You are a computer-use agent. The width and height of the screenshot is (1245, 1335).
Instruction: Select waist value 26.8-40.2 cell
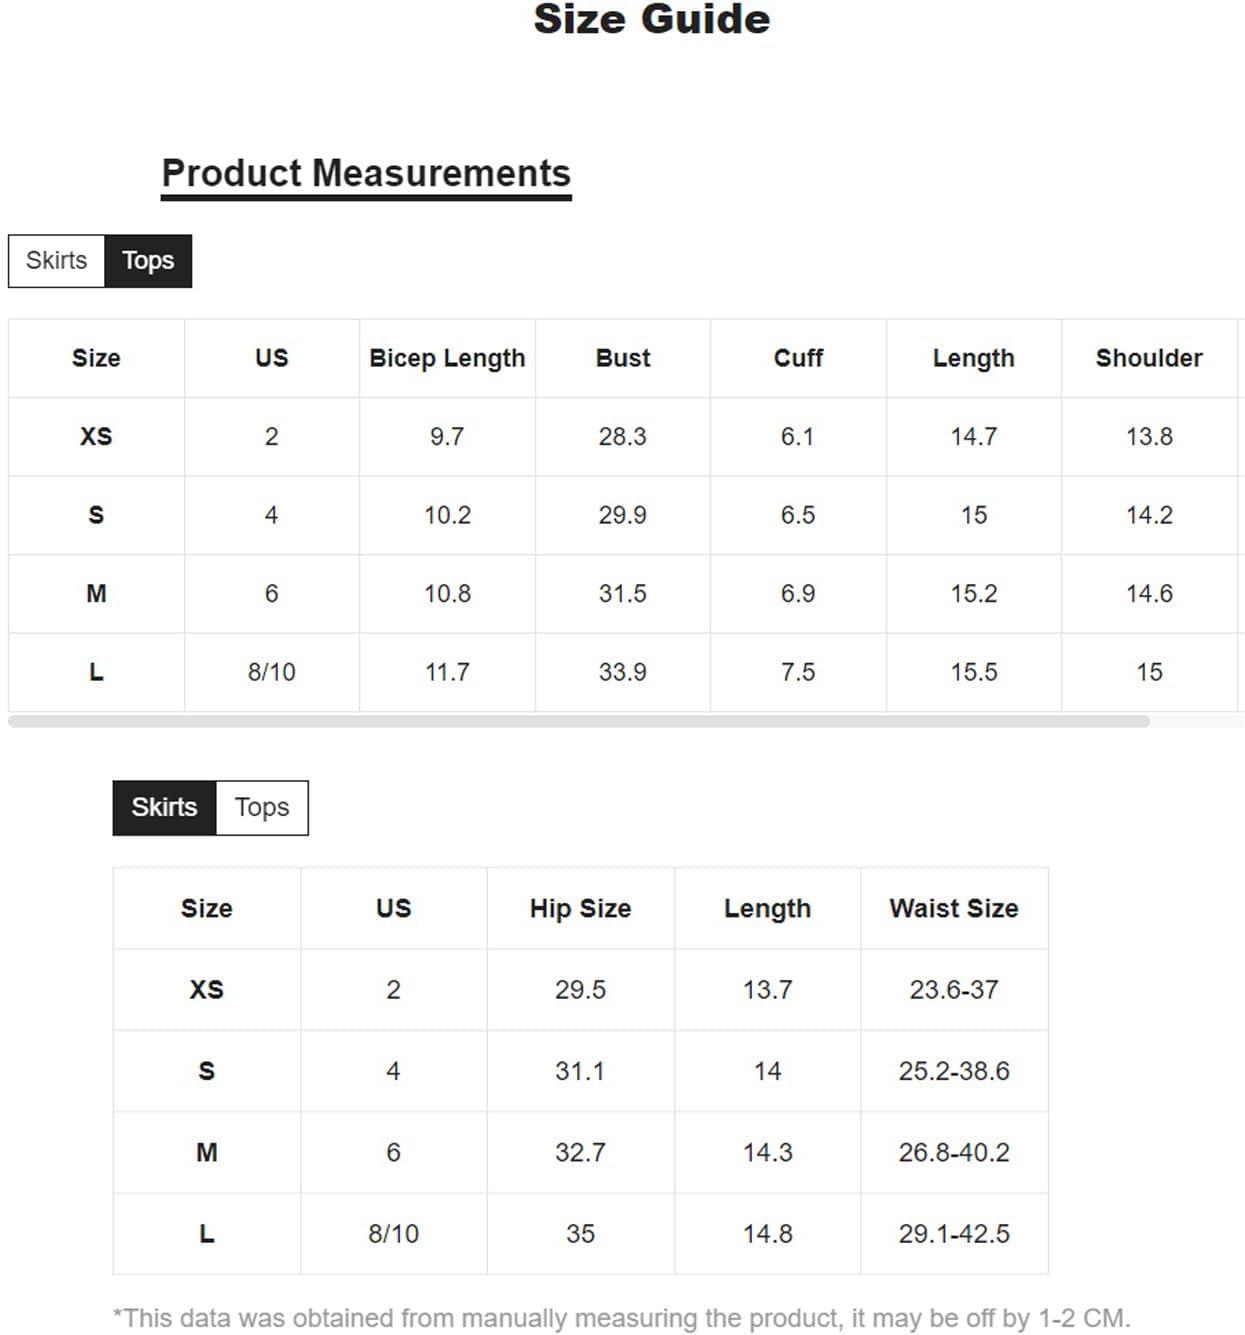pos(954,1152)
